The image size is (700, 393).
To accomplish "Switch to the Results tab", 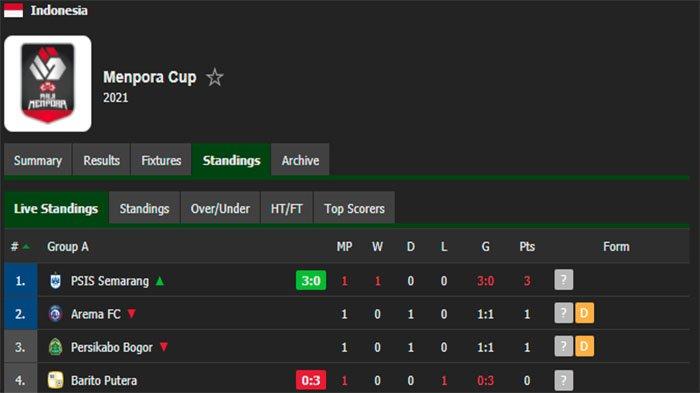I will (x=101, y=160).
